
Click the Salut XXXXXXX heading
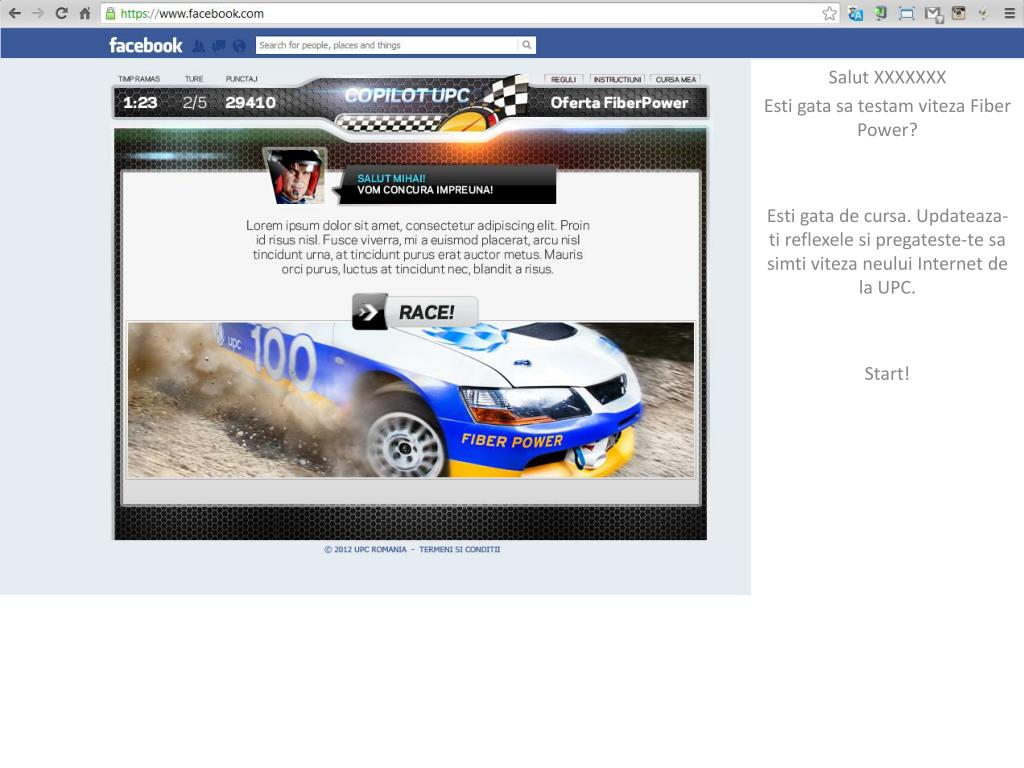click(x=887, y=77)
